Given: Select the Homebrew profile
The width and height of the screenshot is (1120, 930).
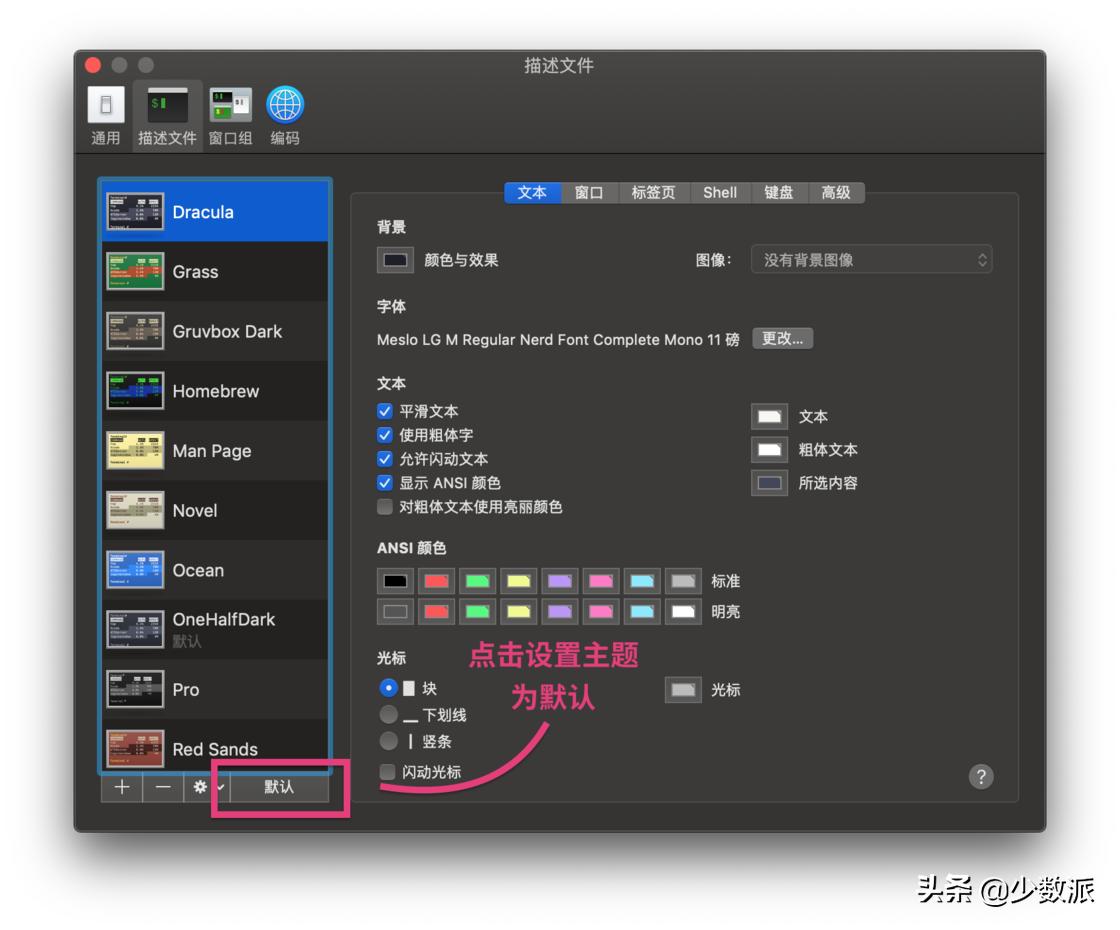Looking at the screenshot, I should 215,391.
